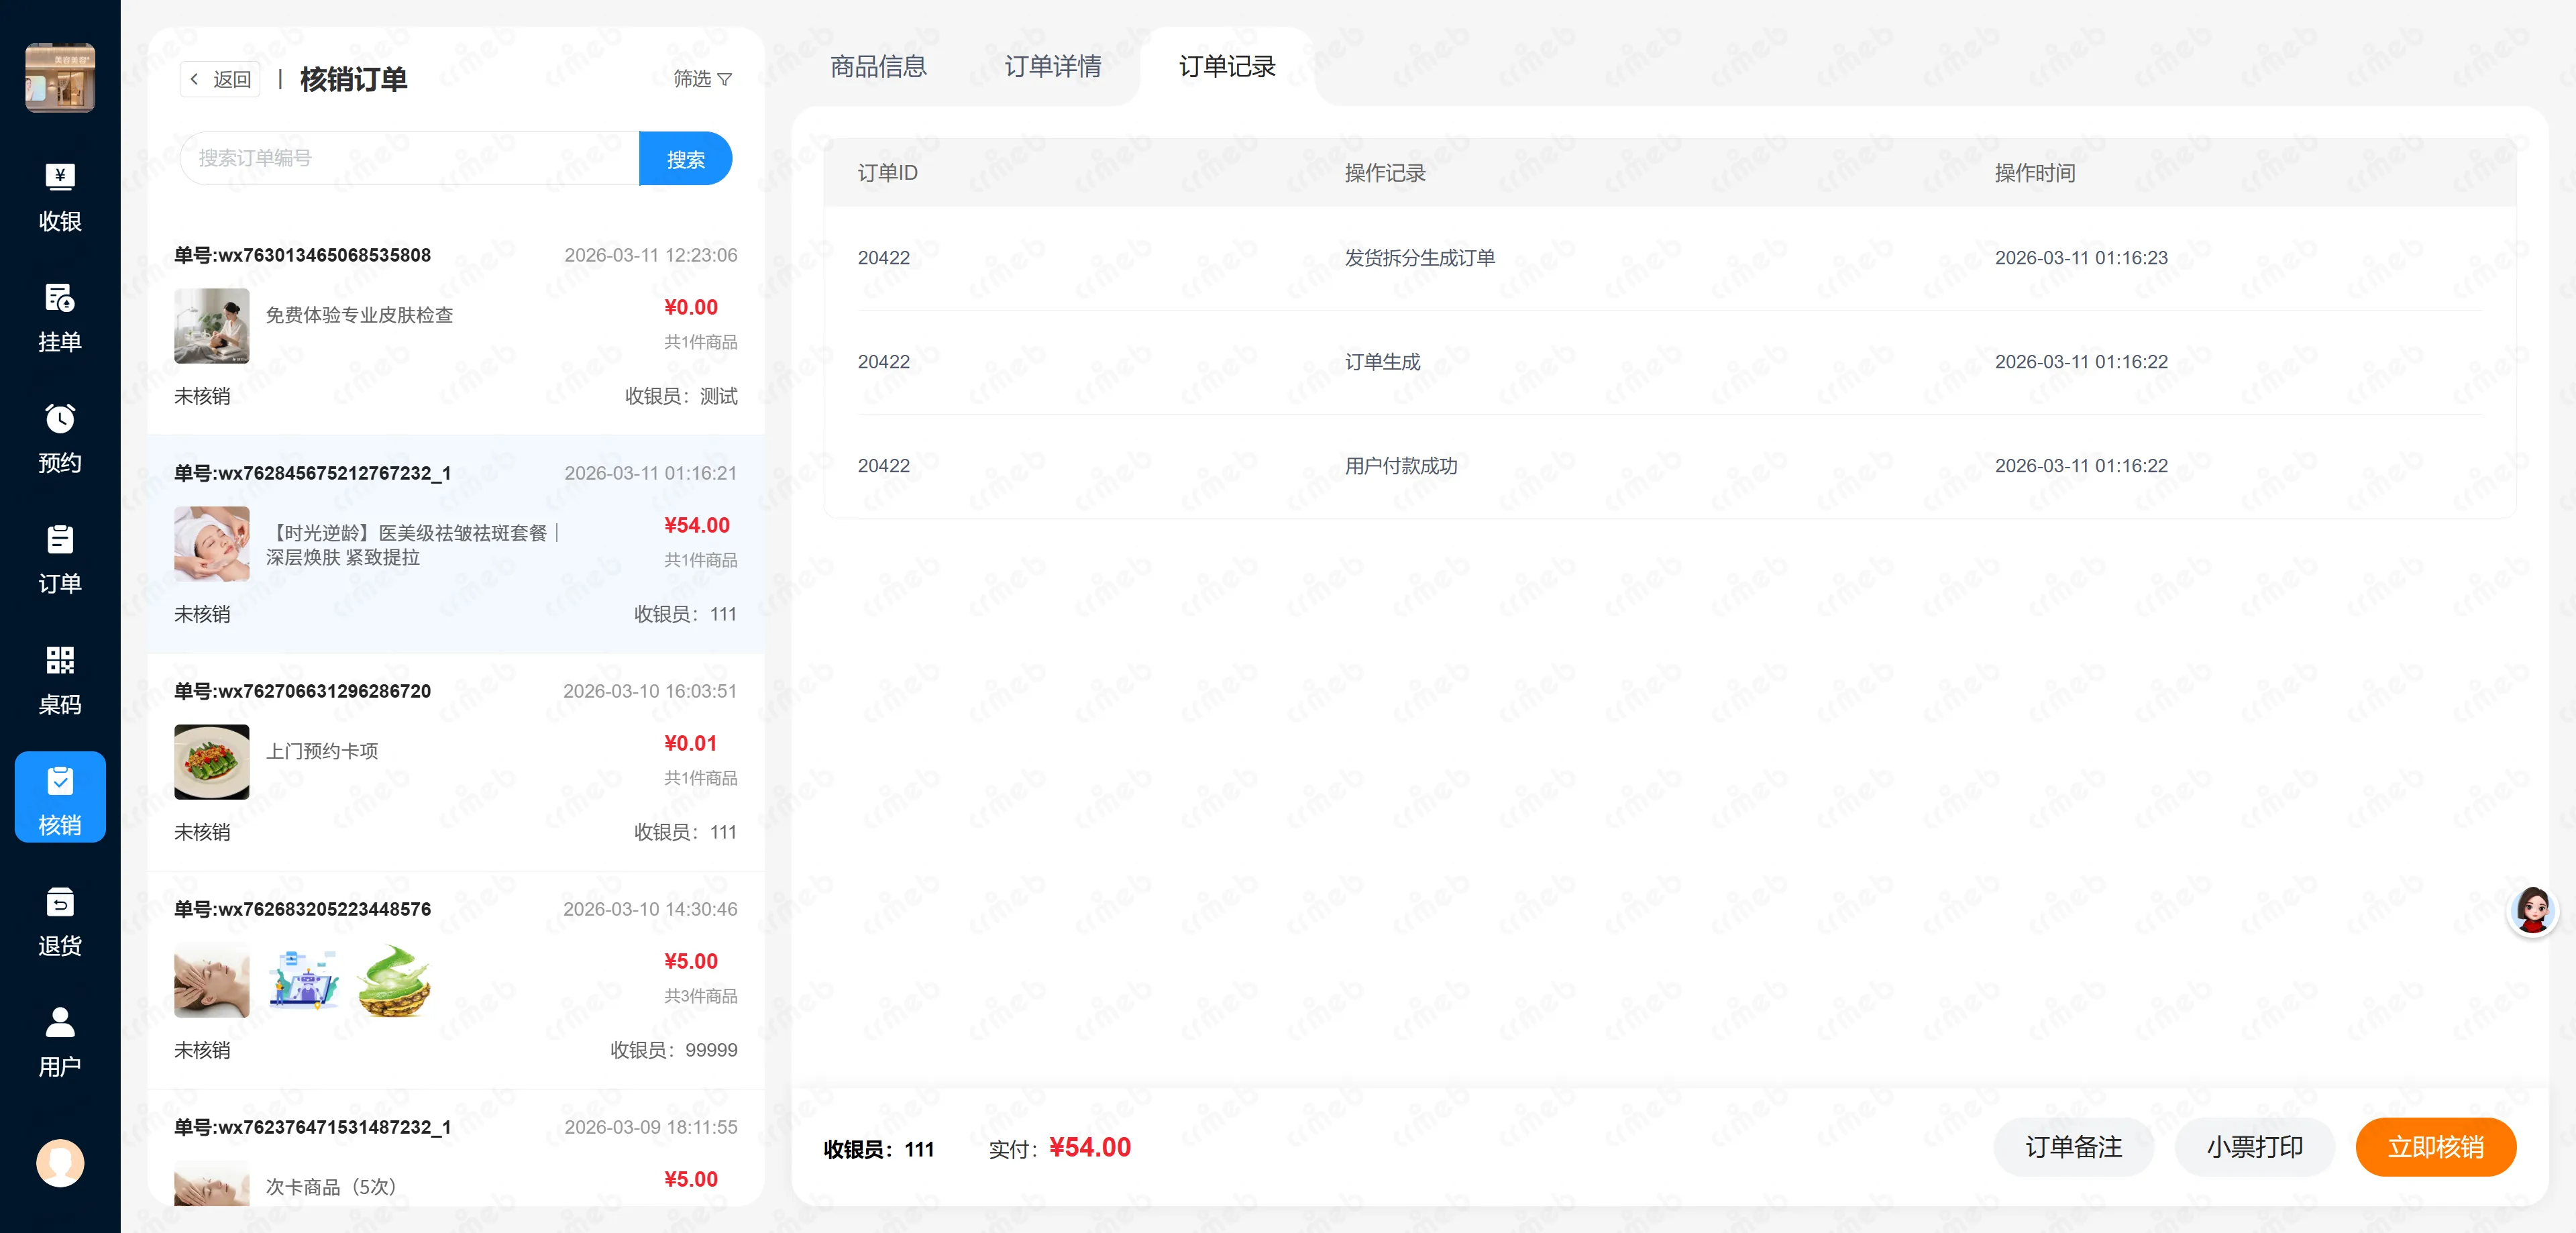2576x1233 pixels.
Task: Click the 收银员：测试 label
Action: click(681, 396)
